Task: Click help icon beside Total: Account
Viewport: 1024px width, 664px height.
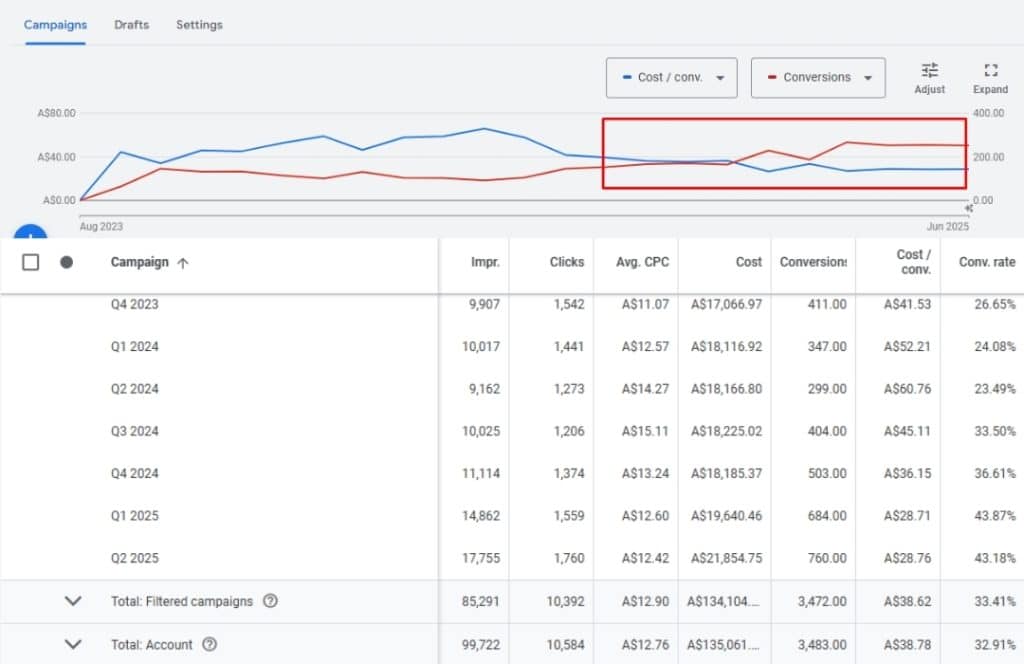Action: (209, 645)
